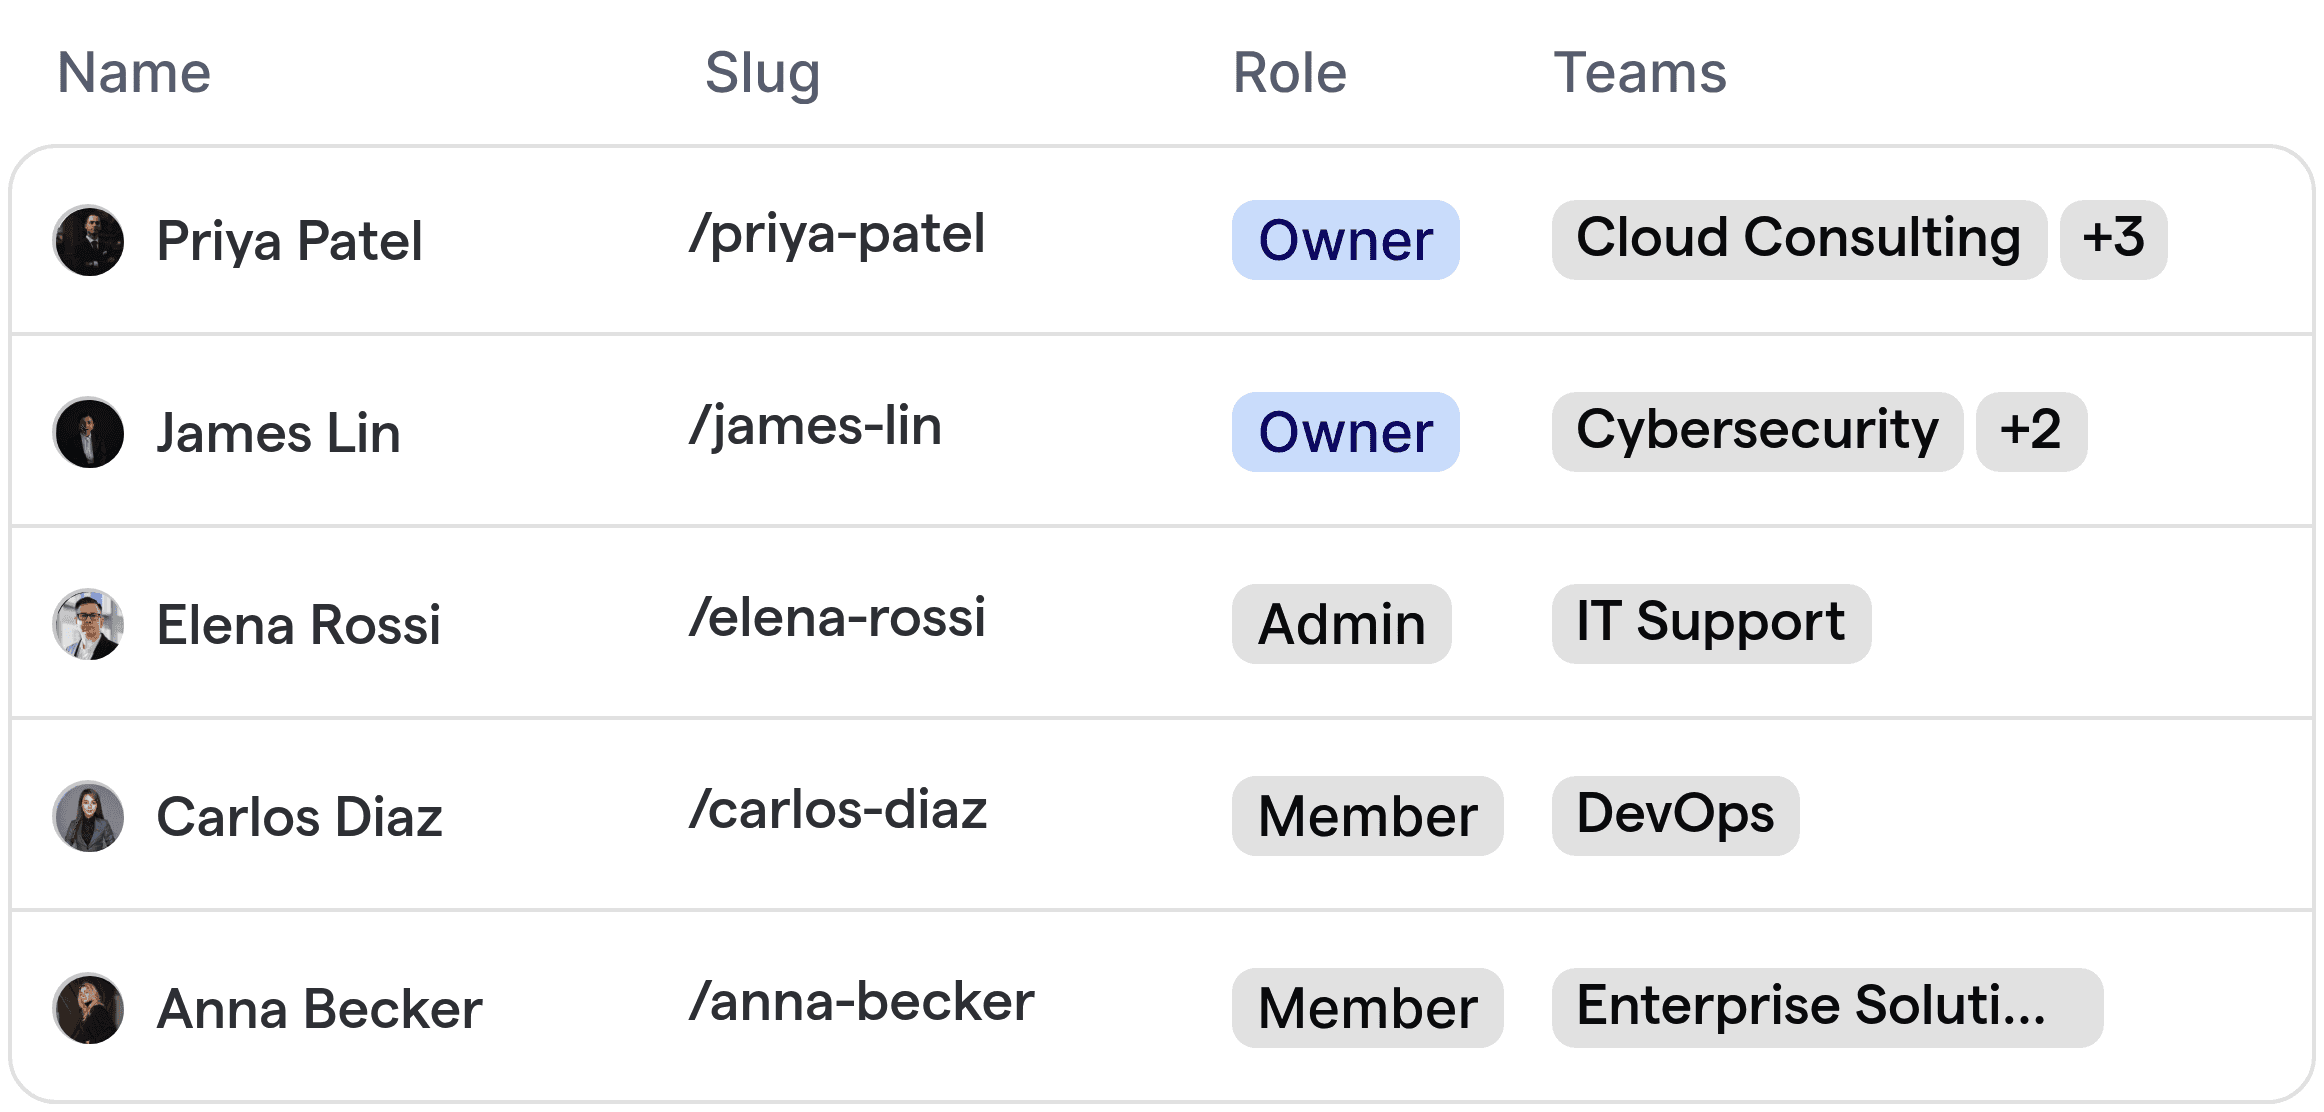Click Priya Patel's profile avatar
The height and width of the screenshot is (1112, 2324).
click(x=89, y=240)
